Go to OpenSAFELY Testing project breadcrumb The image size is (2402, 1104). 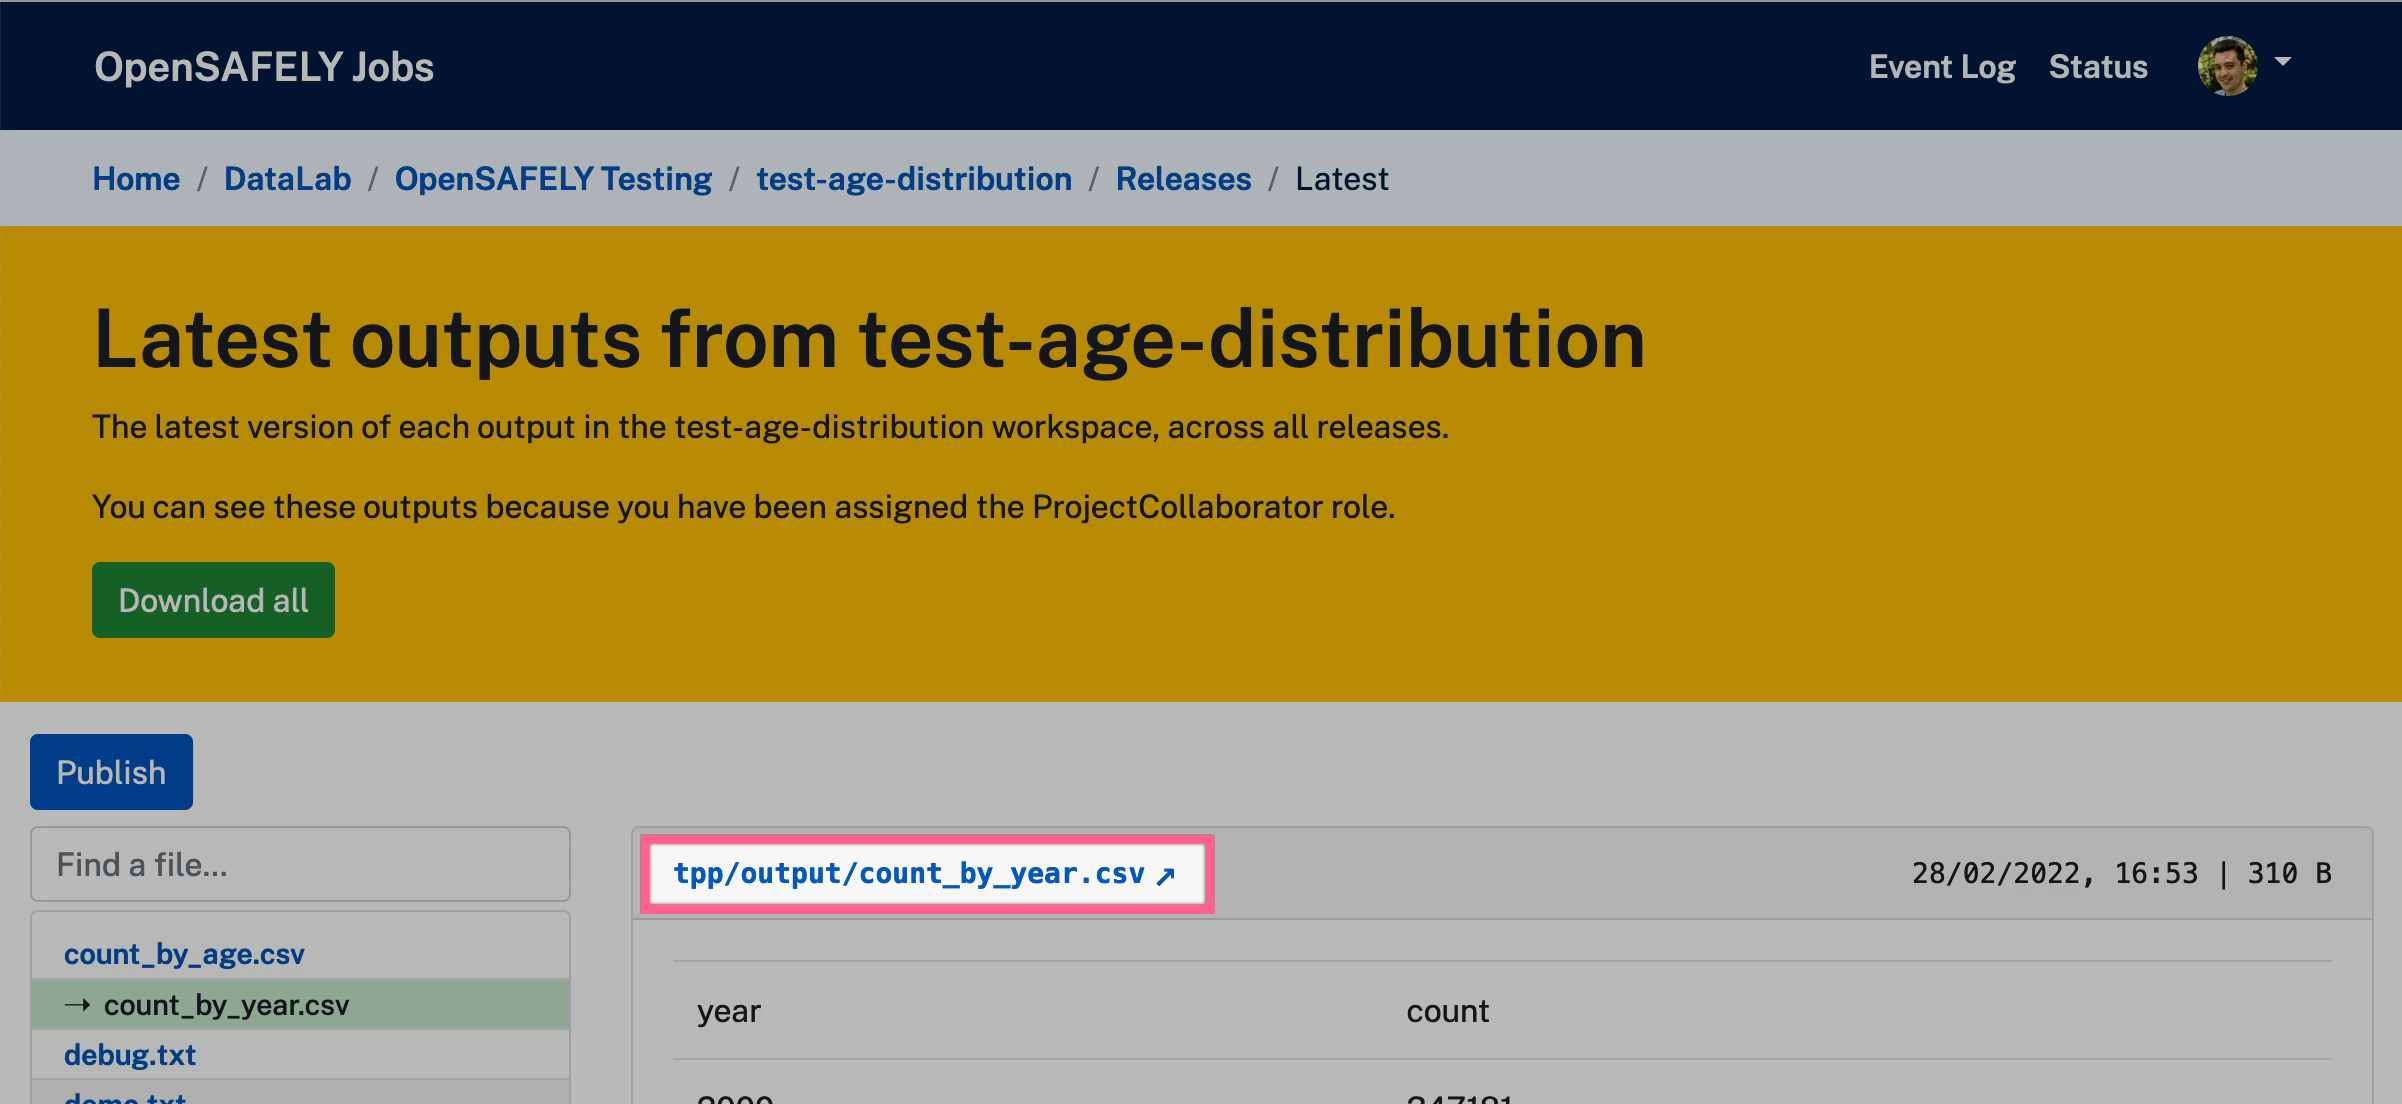click(553, 178)
